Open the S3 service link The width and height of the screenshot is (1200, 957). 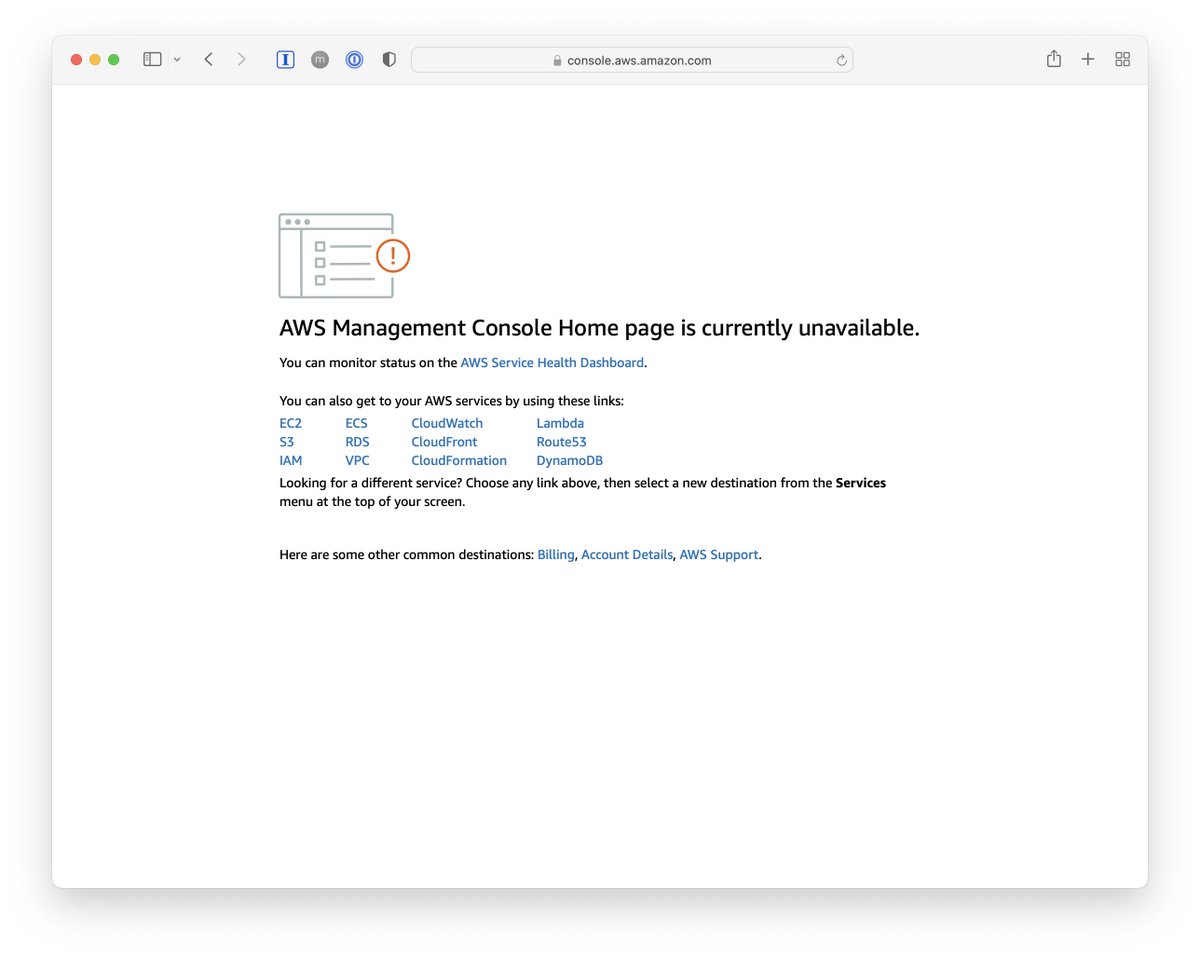click(287, 442)
